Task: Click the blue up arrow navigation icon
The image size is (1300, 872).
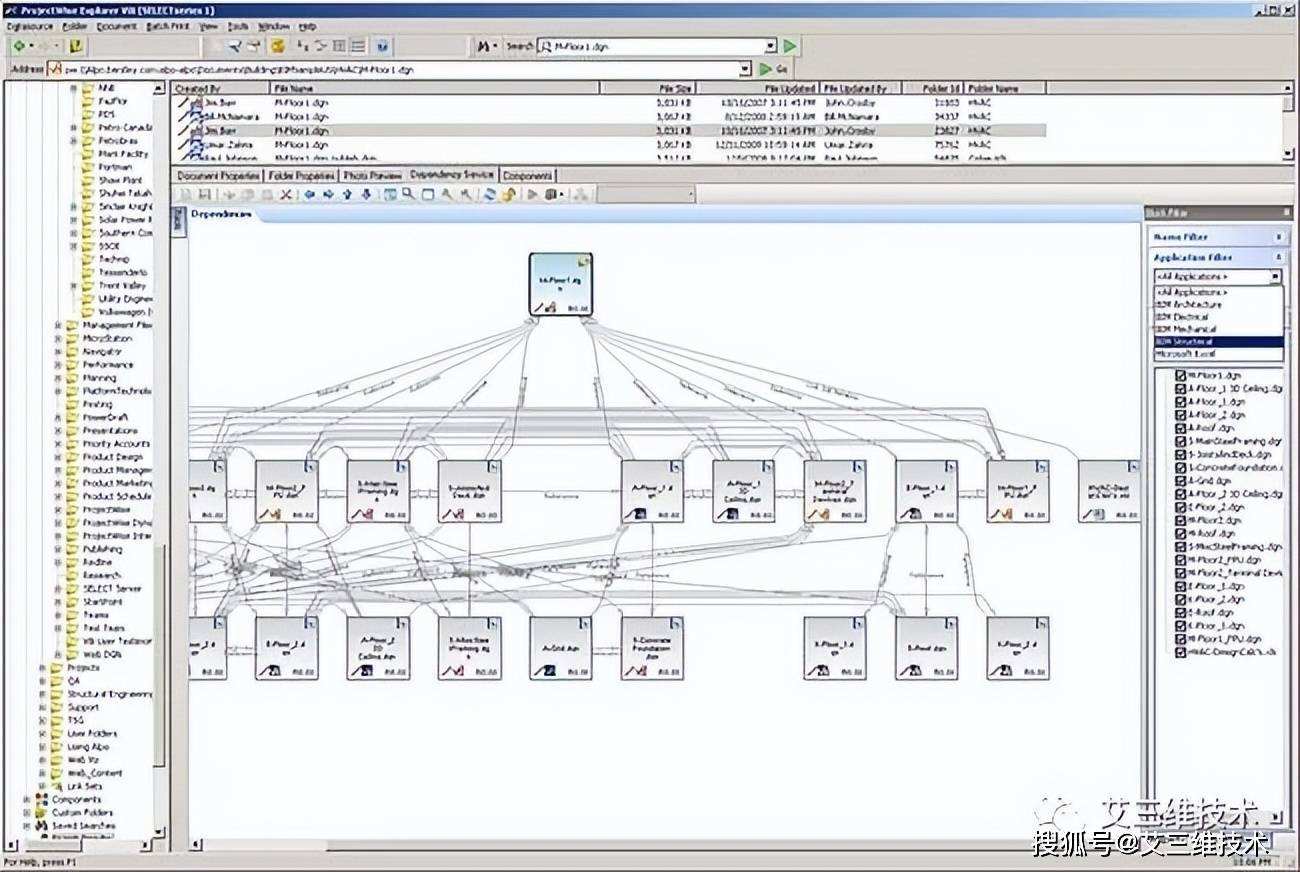Action: (347, 195)
